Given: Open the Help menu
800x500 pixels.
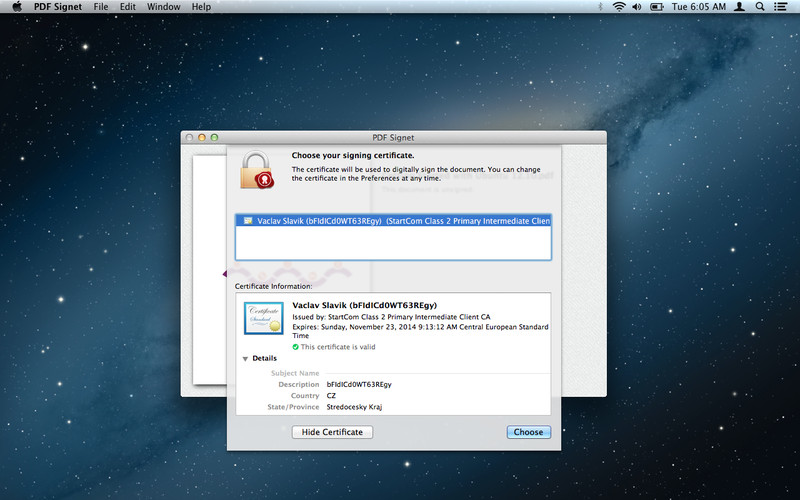Looking at the screenshot, I should [201, 7].
